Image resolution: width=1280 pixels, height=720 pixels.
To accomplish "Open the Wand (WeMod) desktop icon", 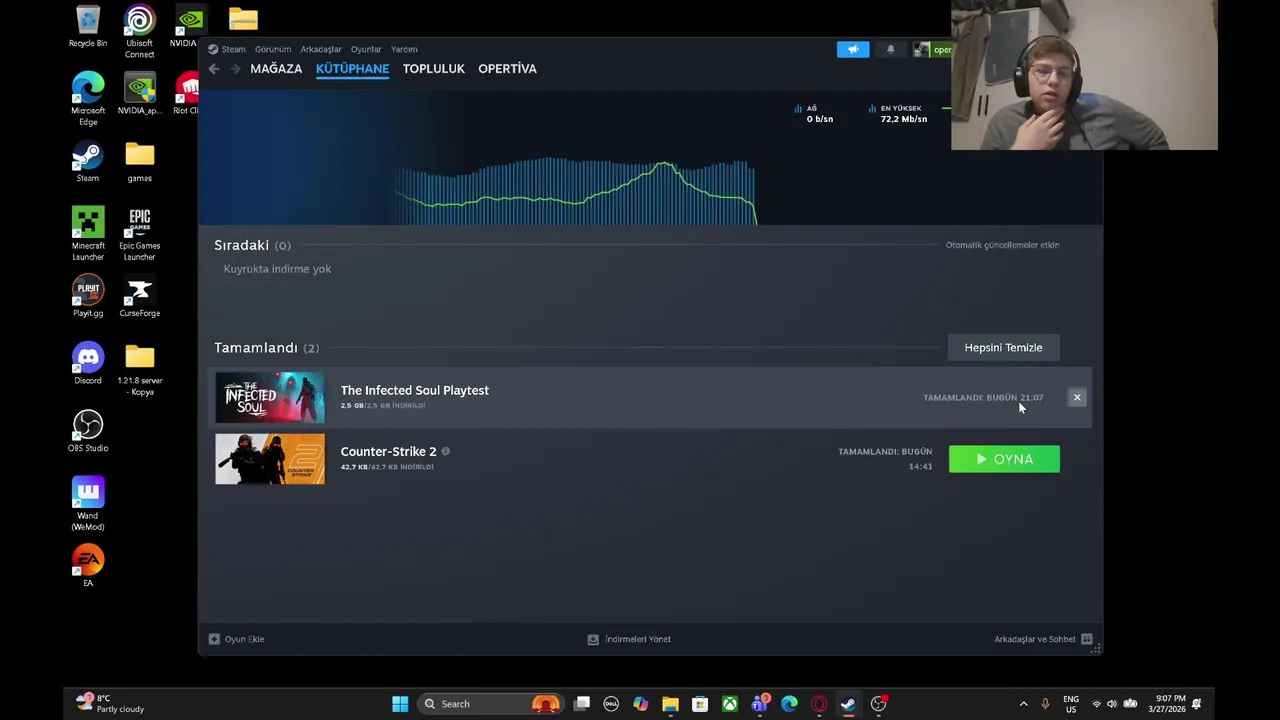I will 88,504.
